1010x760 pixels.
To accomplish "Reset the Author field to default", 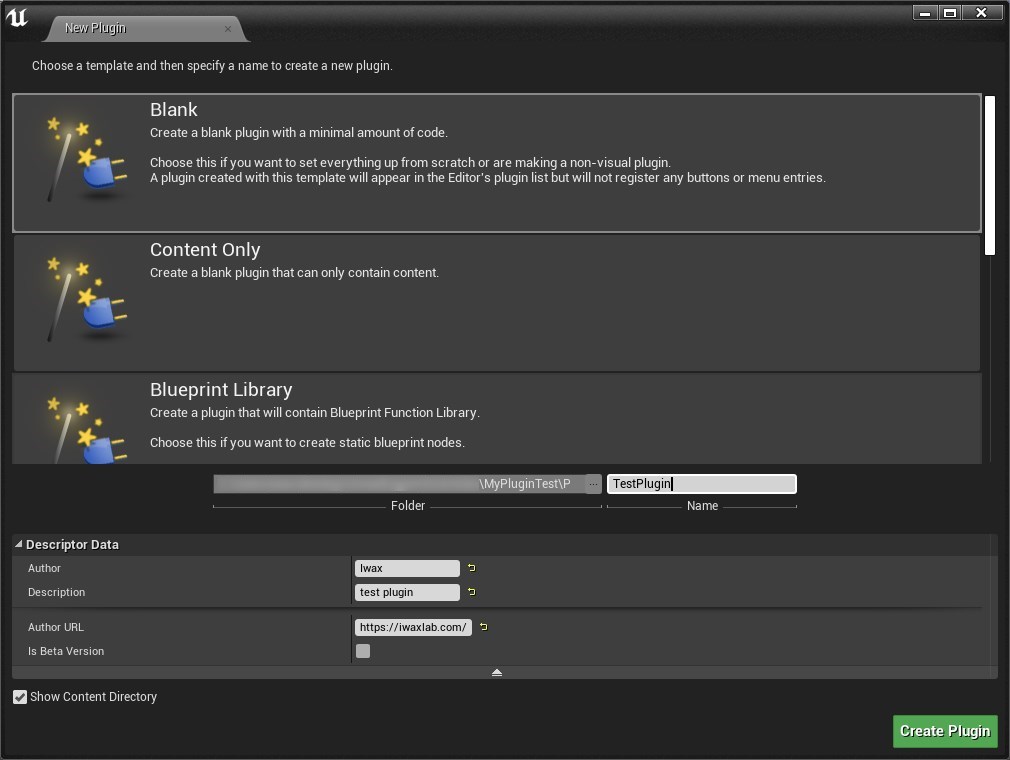I will click(x=472, y=568).
